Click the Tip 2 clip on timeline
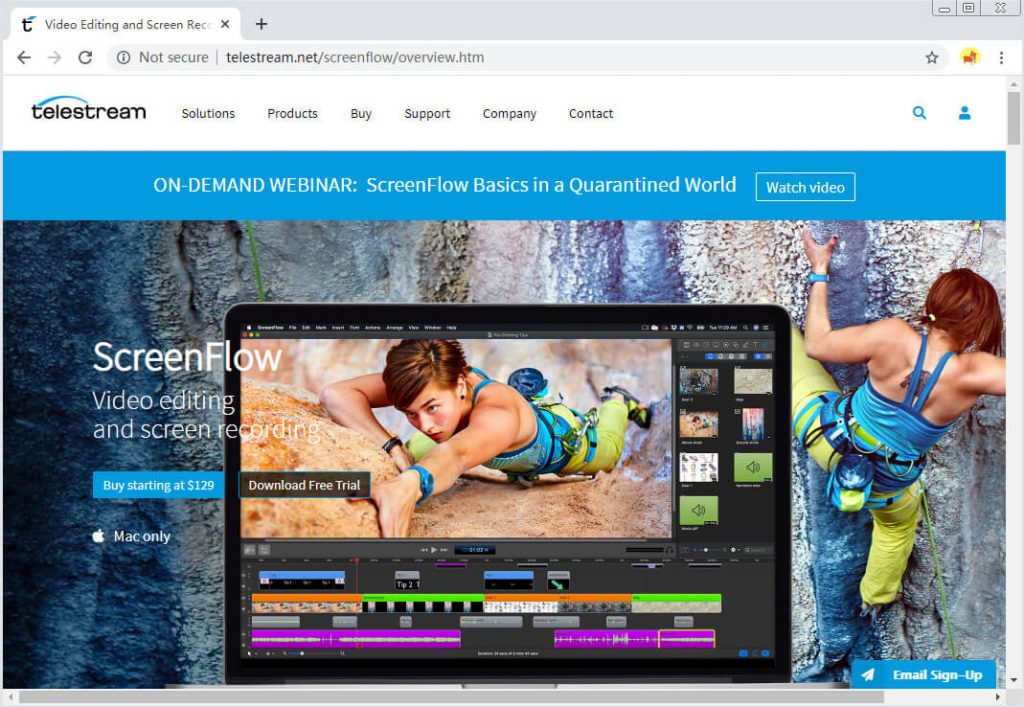The image size is (1024, 707). (408, 582)
